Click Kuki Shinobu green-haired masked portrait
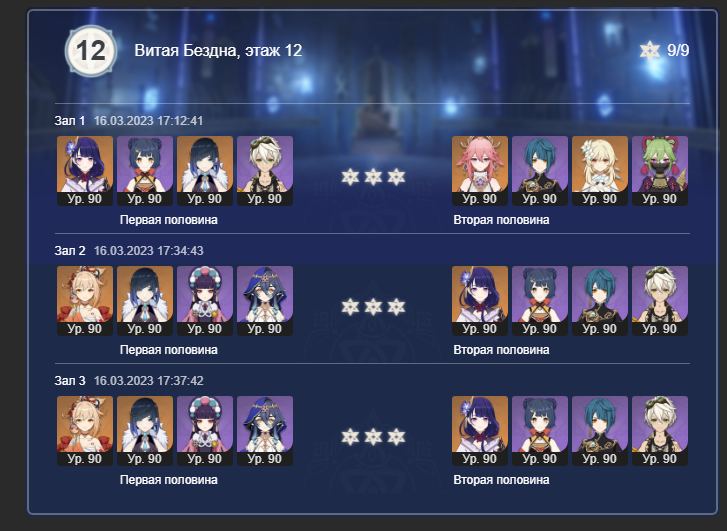 click(660, 171)
